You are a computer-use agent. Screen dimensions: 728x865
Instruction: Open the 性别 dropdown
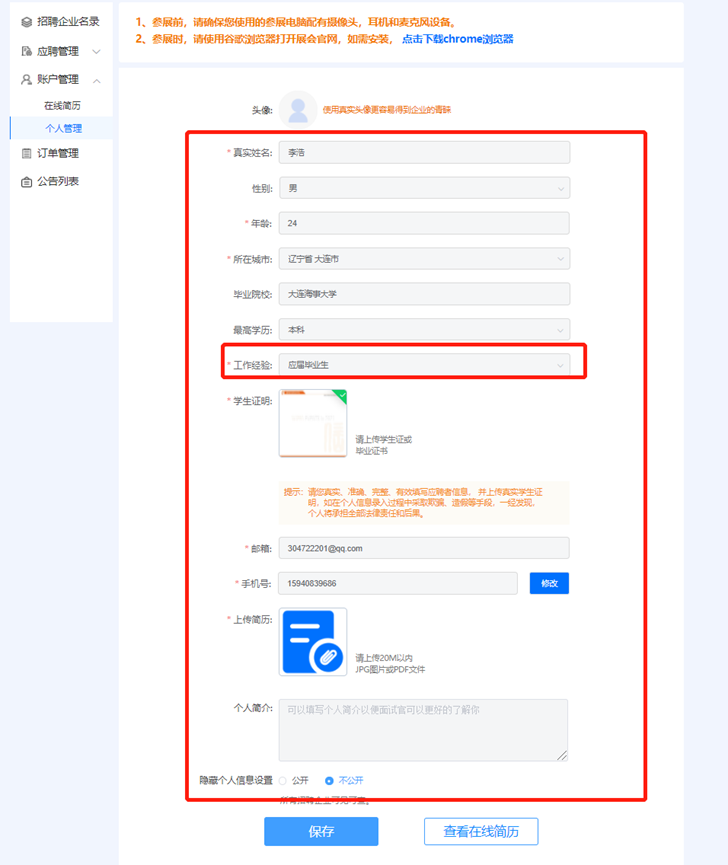tap(424, 188)
